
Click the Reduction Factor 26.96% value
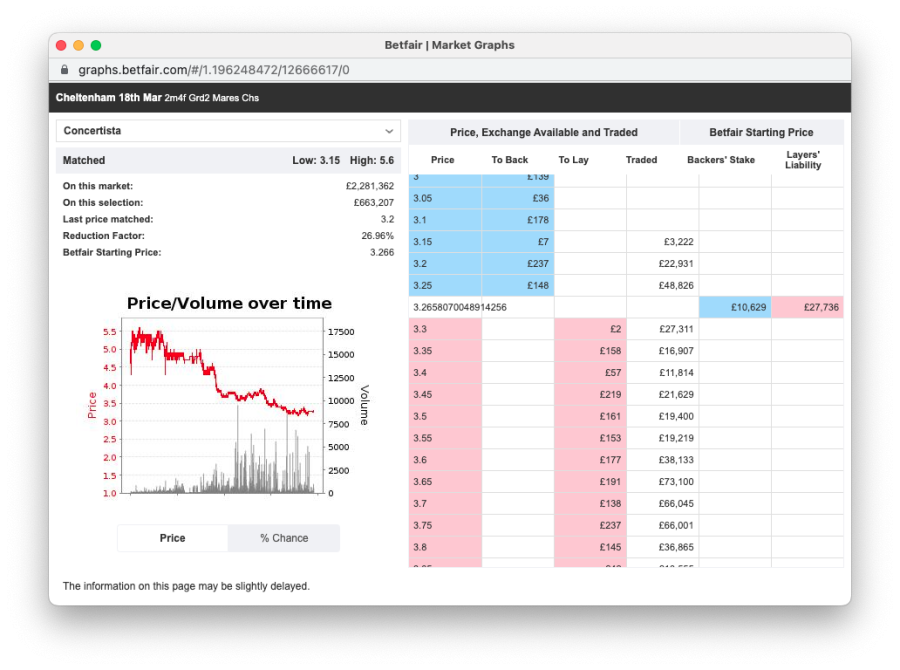point(378,236)
